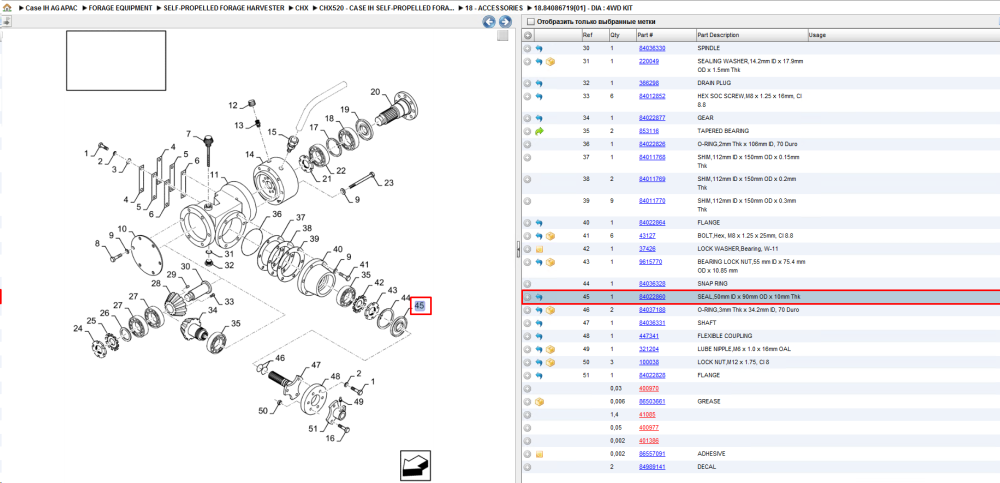Open part number 220049 link
Screen dimensions: 1000x483
pos(649,62)
